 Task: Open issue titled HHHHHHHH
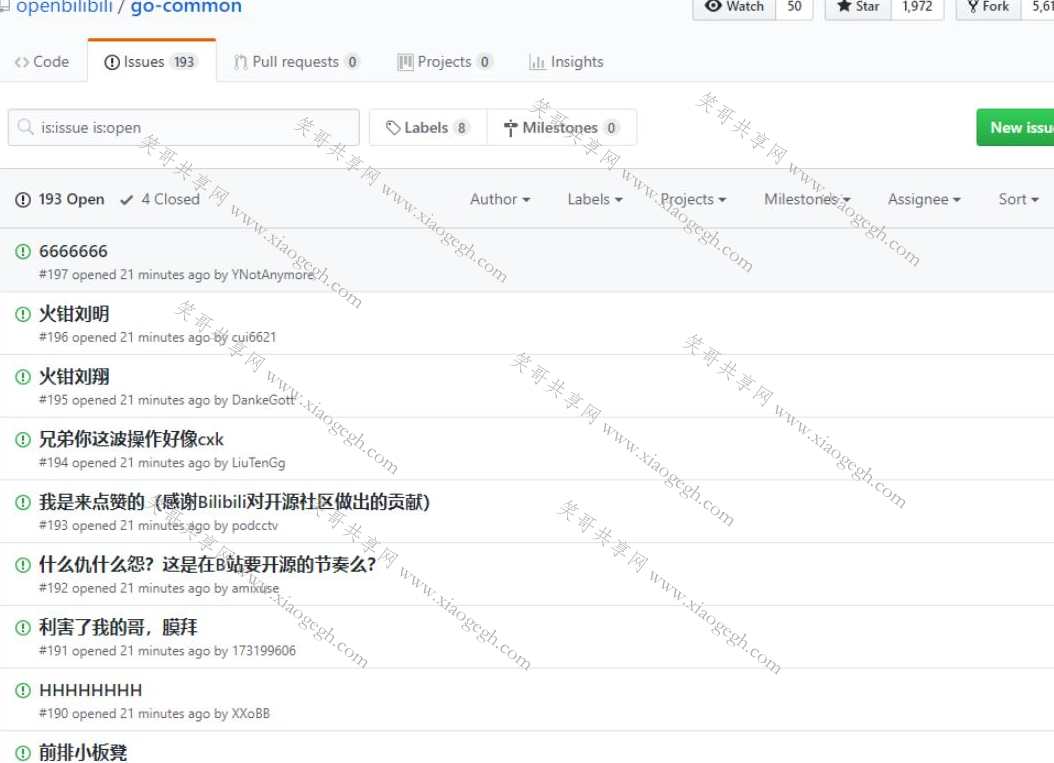[91, 690]
